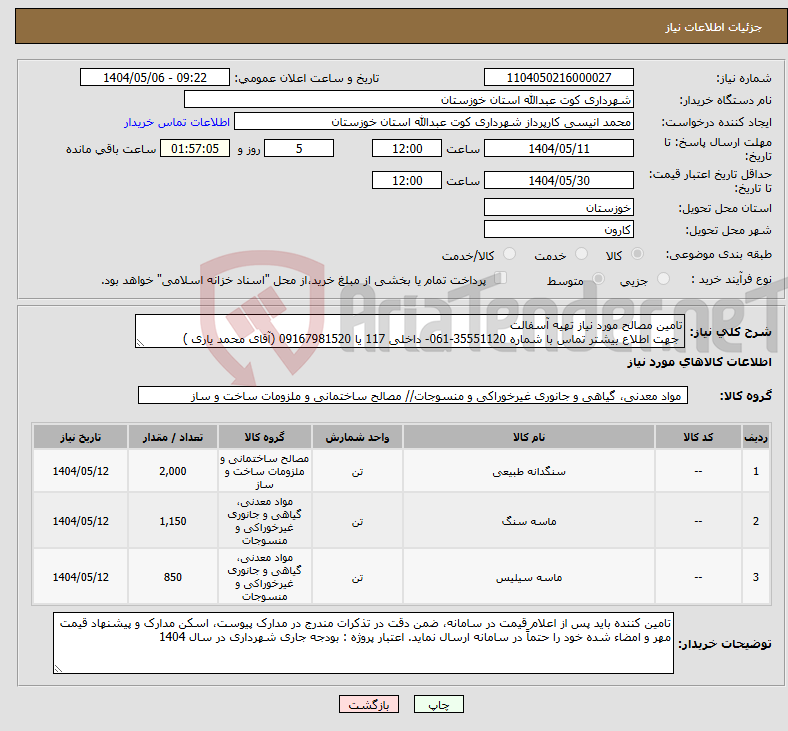The image size is (788, 731).
Task: Click the delivery province field خوزستان
Action: click(558, 207)
